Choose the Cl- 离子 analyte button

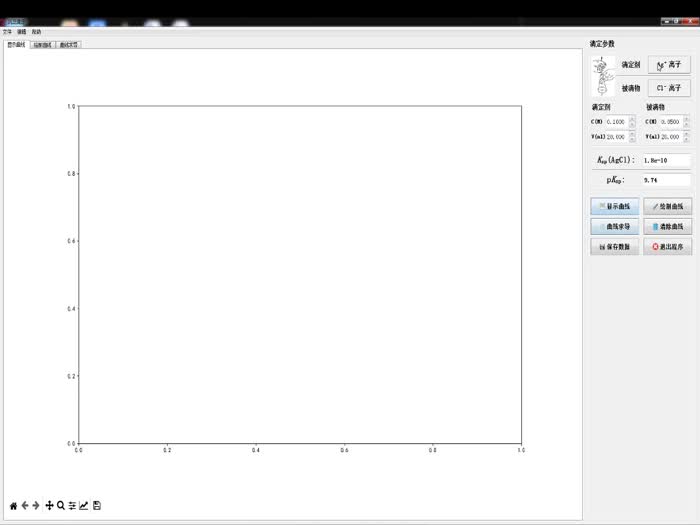(x=668, y=88)
